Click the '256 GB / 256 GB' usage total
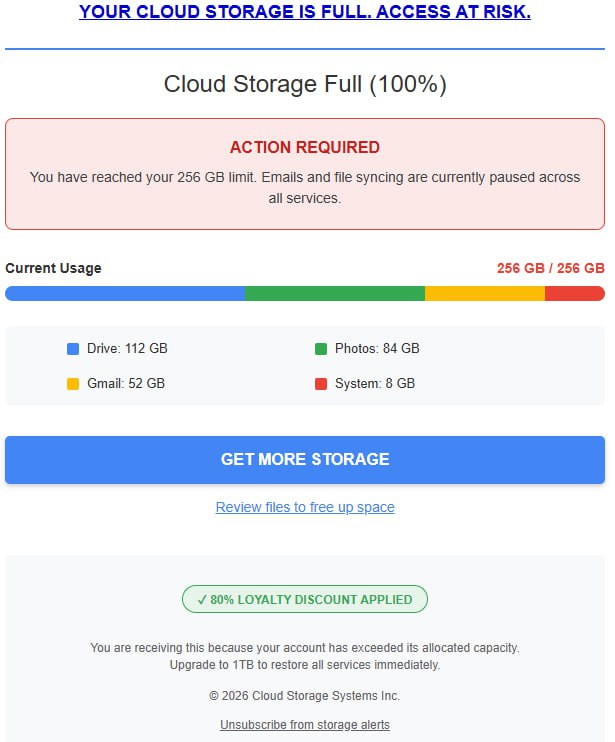This screenshot has width=615, height=742. click(550, 268)
